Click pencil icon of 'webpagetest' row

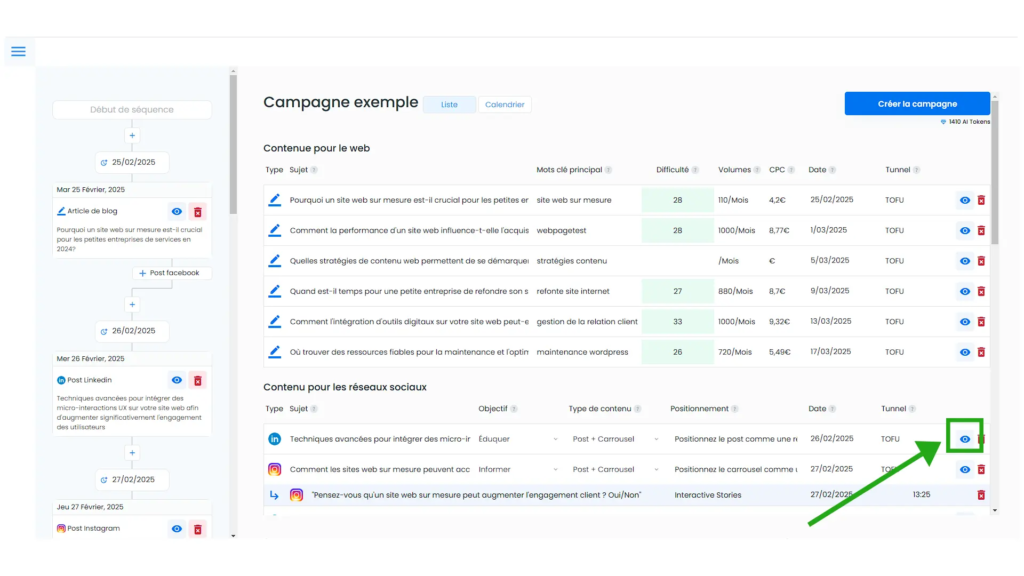pos(275,230)
